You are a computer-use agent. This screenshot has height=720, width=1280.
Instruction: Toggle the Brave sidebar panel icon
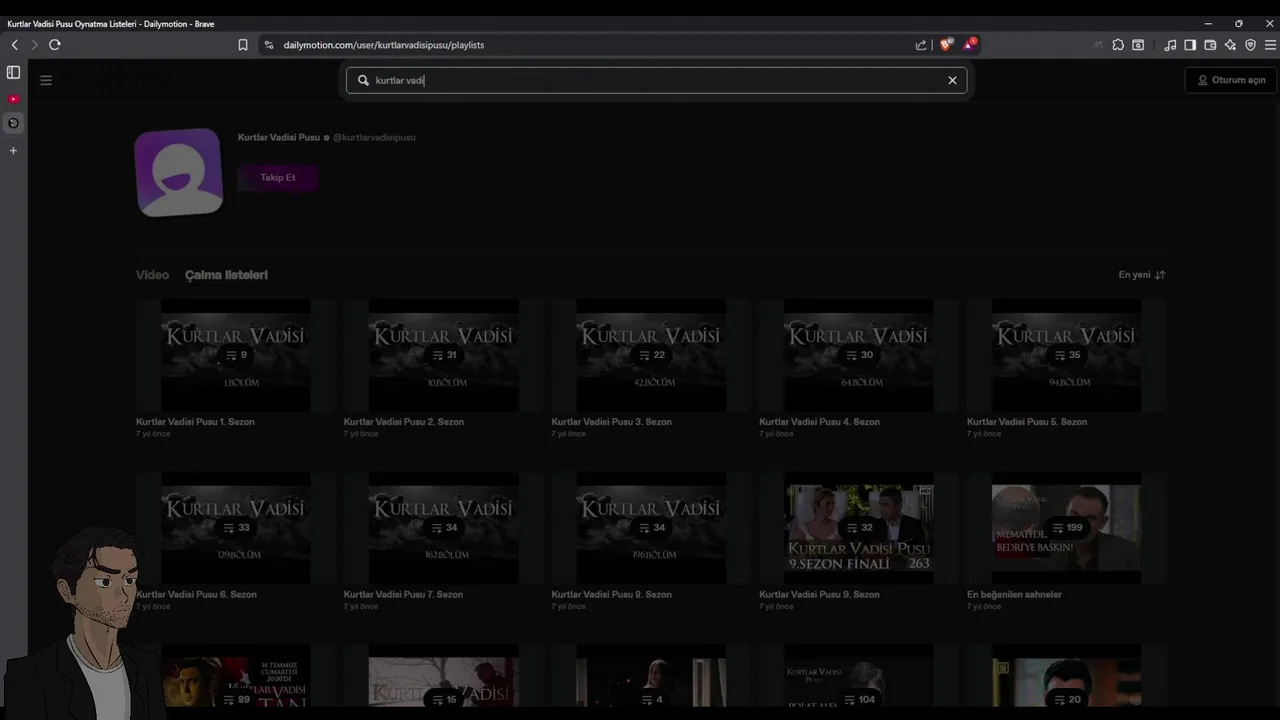click(x=1190, y=45)
